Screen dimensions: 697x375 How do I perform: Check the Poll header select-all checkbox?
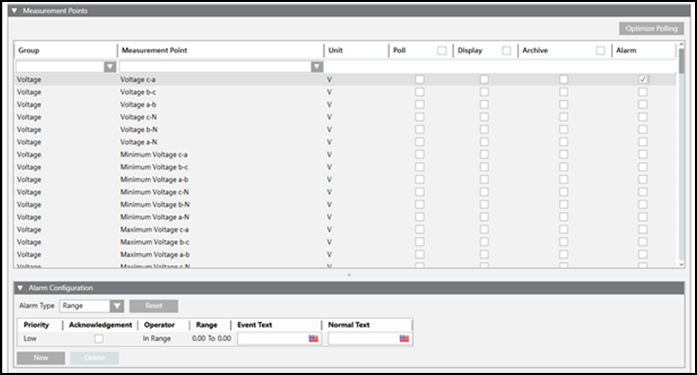tap(442, 50)
